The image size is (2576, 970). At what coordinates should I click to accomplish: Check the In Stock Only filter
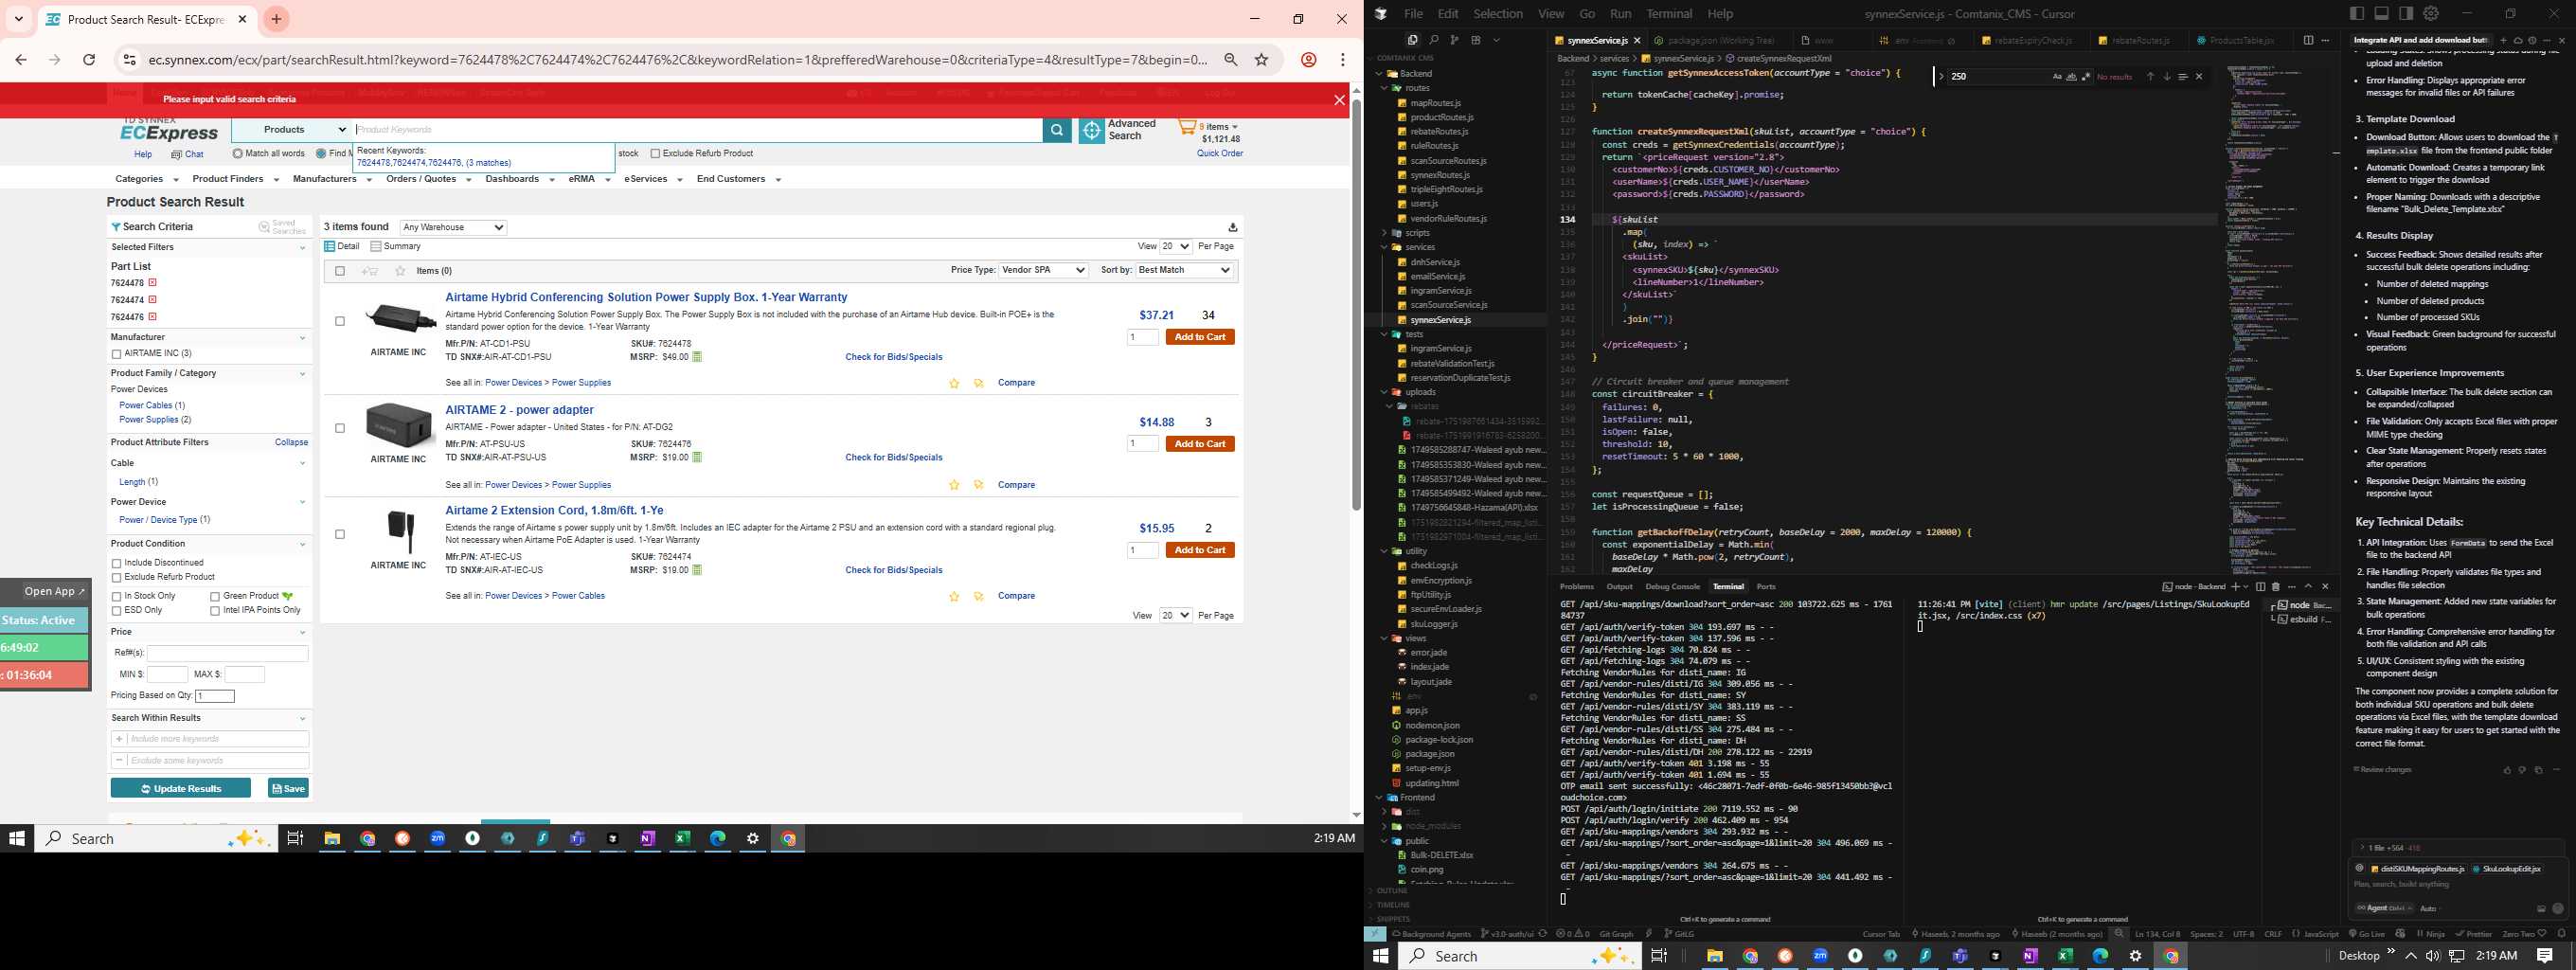[x=116, y=597]
